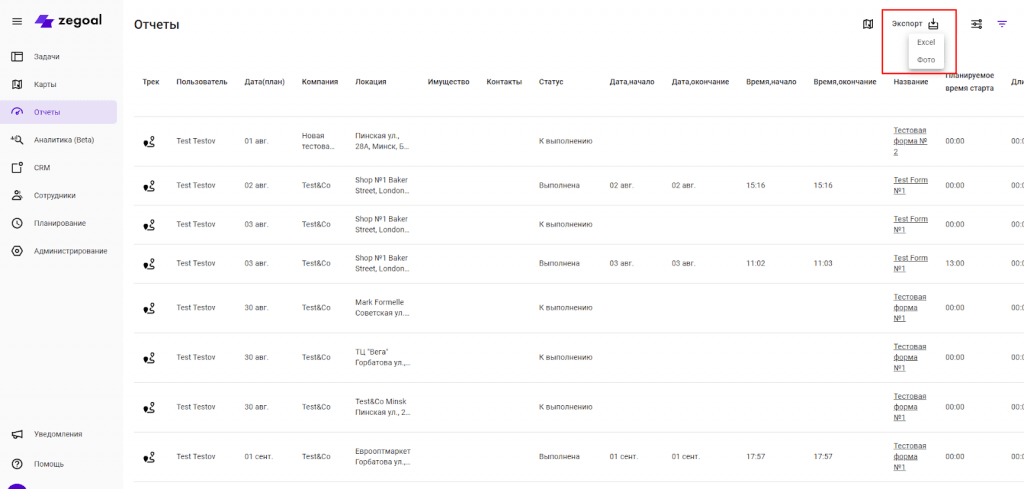Go to Задачи in the sidebar
This screenshot has width=1024, height=489.
[x=47, y=57]
